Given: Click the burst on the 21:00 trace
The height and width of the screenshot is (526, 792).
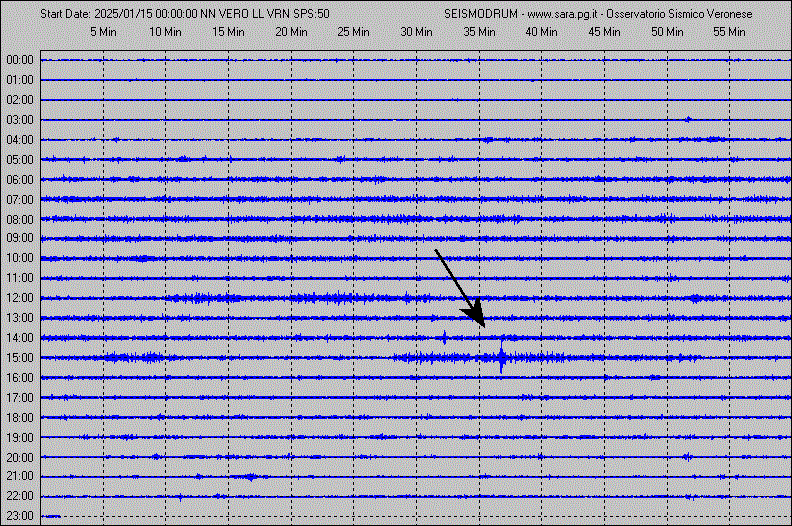Looking at the screenshot, I should 251,476.
